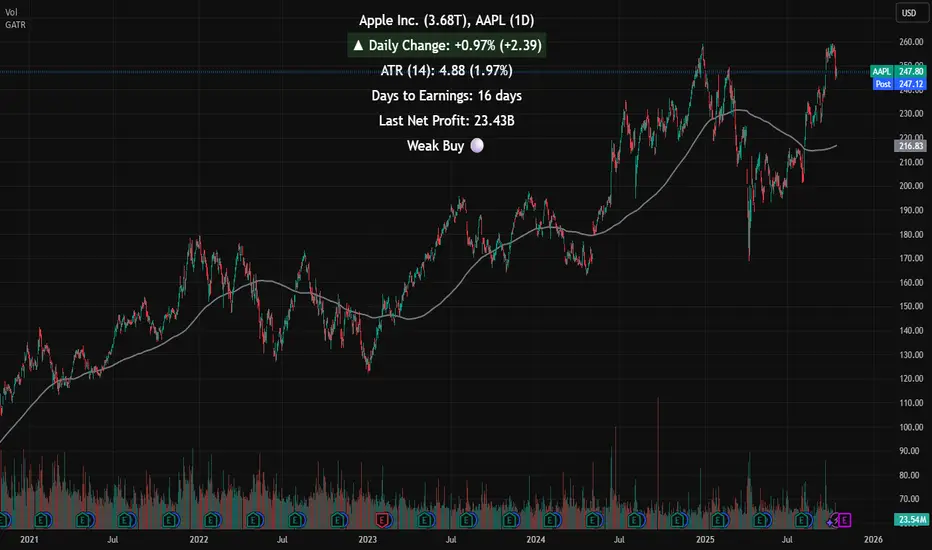Click the 150.00 price axis label
Image resolution: width=932 pixels, height=550 pixels.
point(911,306)
